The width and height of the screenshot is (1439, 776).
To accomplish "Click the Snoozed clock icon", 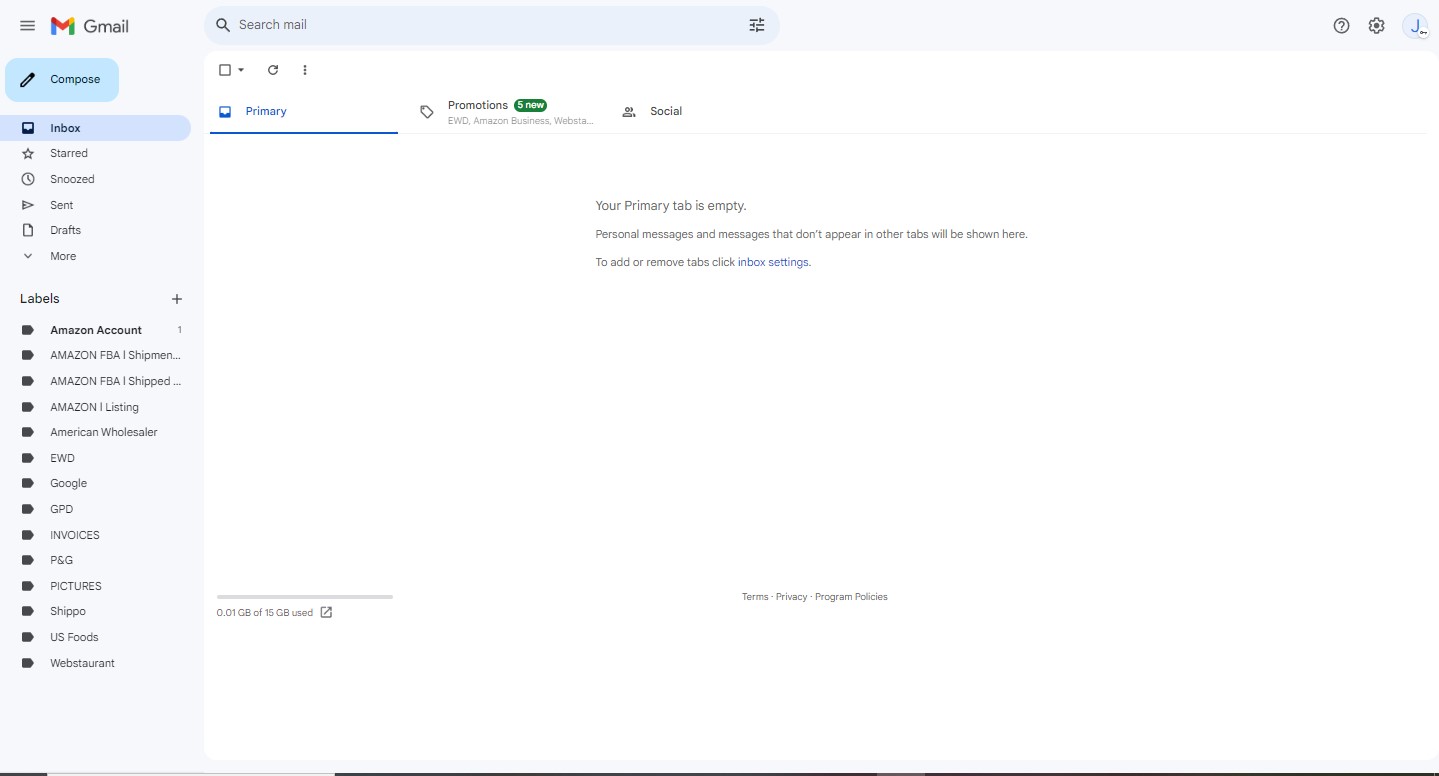I will 28,179.
